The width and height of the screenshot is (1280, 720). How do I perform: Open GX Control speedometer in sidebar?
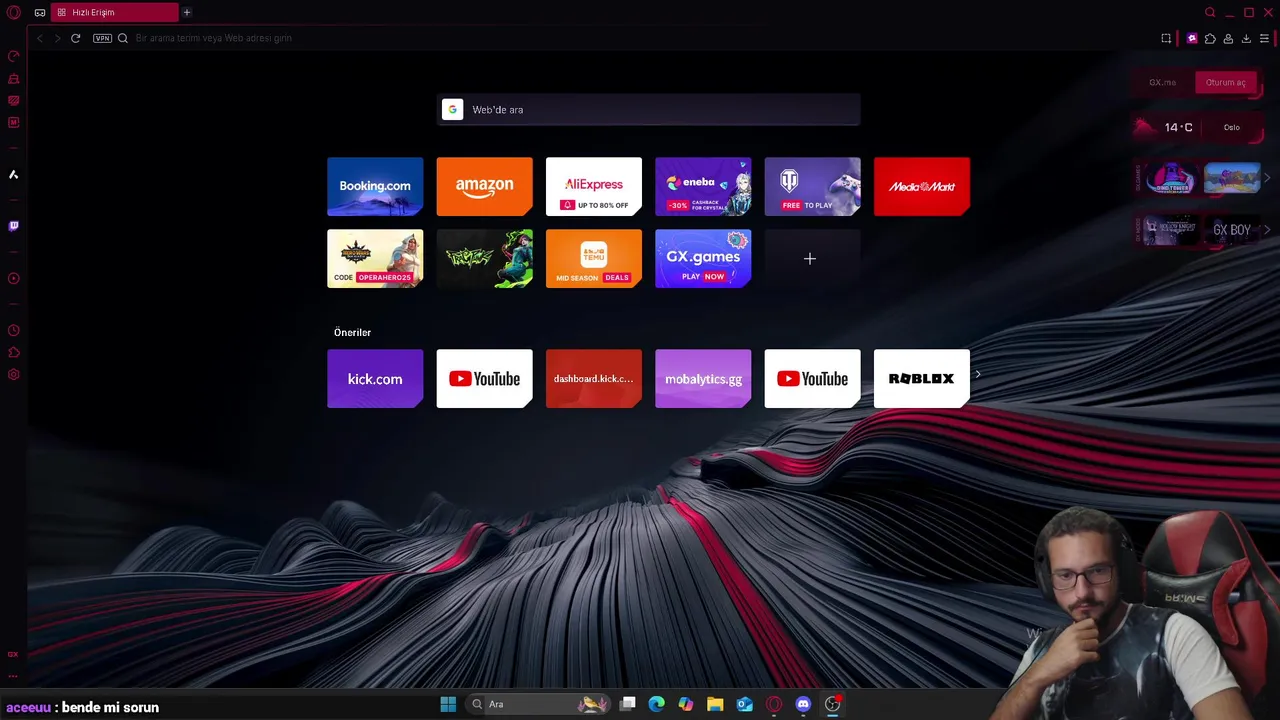14,56
